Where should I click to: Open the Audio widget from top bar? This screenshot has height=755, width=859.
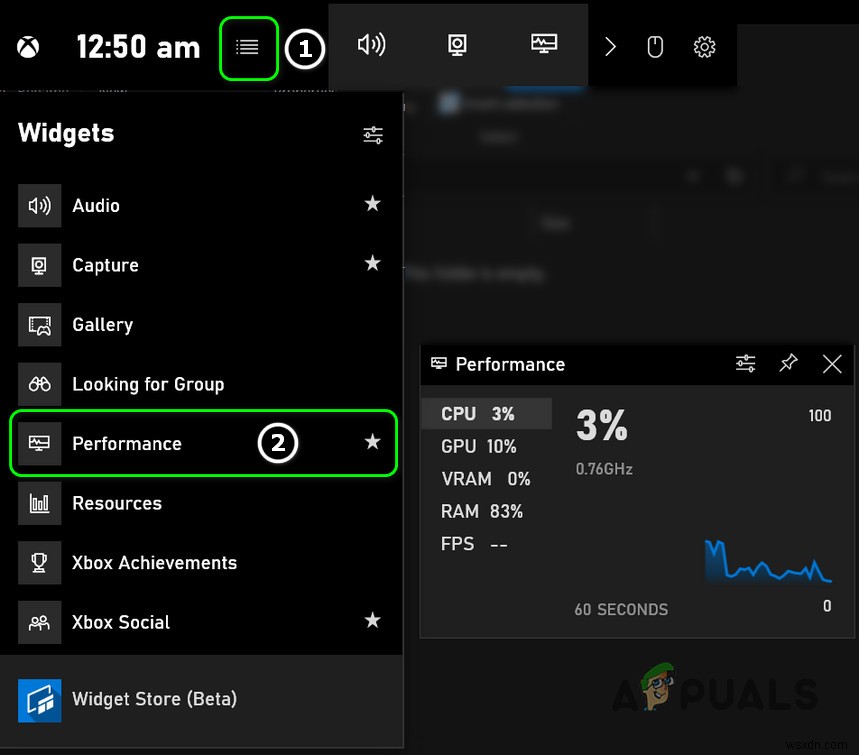point(371,45)
